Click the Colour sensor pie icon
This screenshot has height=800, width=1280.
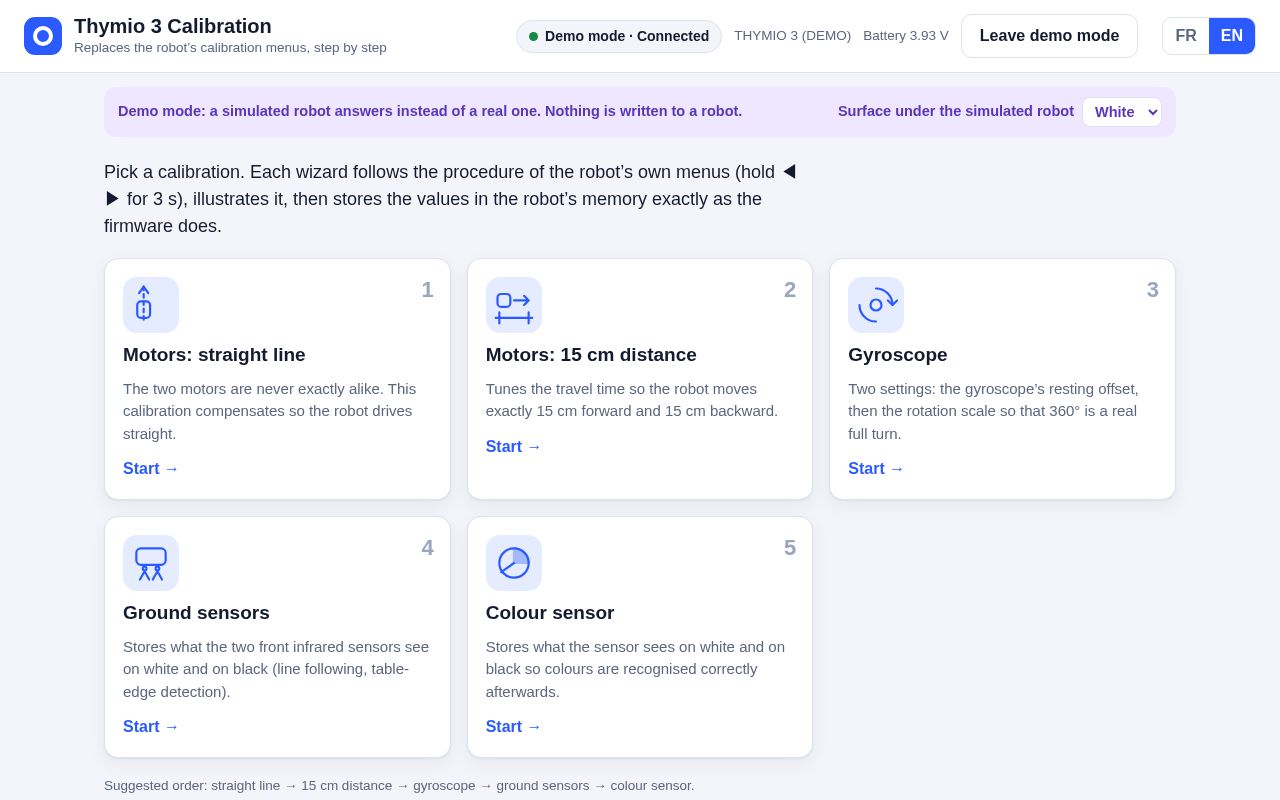tap(514, 563)
